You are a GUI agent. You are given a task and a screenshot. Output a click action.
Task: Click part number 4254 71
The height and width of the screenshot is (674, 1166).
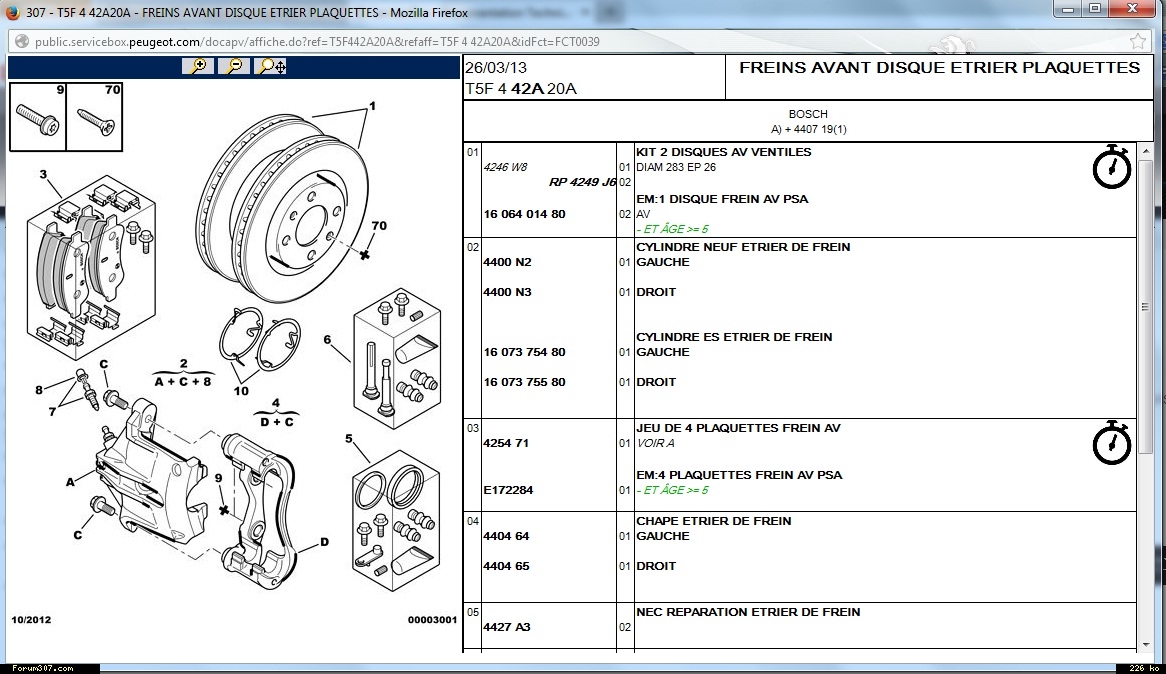click(x=506, y=443)
